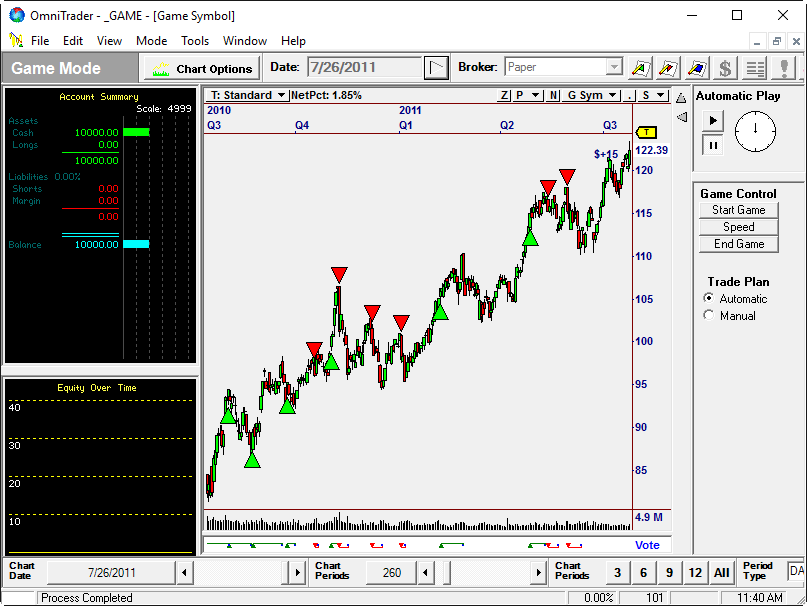Click the Speed button
The image size is (807, 606).
pos(738,227)
